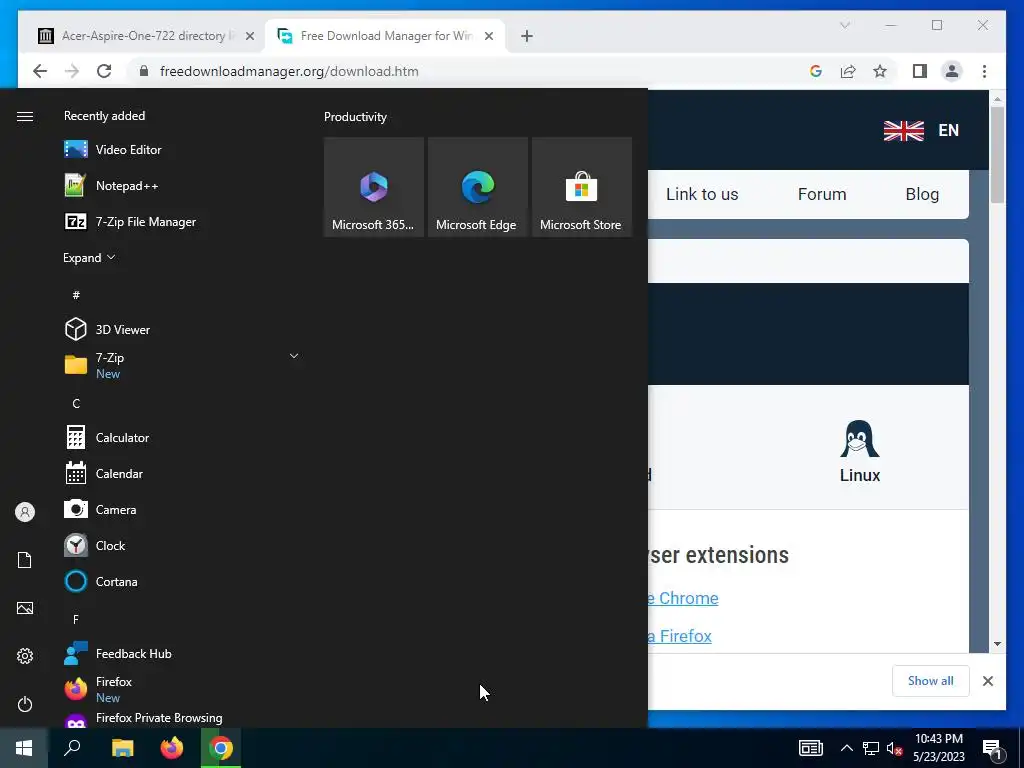Viewport: 1024px width, 768px height.
Task: Jump to the F letter group header
Action: pos(76,619)
